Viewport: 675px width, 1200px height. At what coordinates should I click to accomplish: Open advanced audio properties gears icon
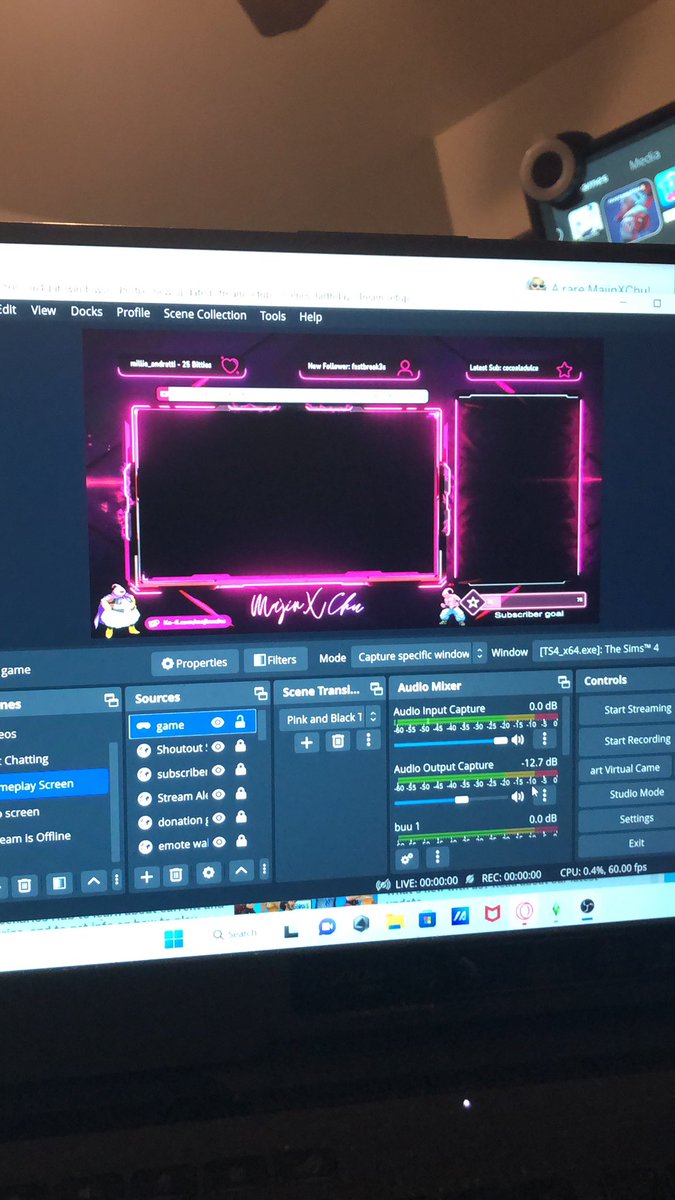407,858
